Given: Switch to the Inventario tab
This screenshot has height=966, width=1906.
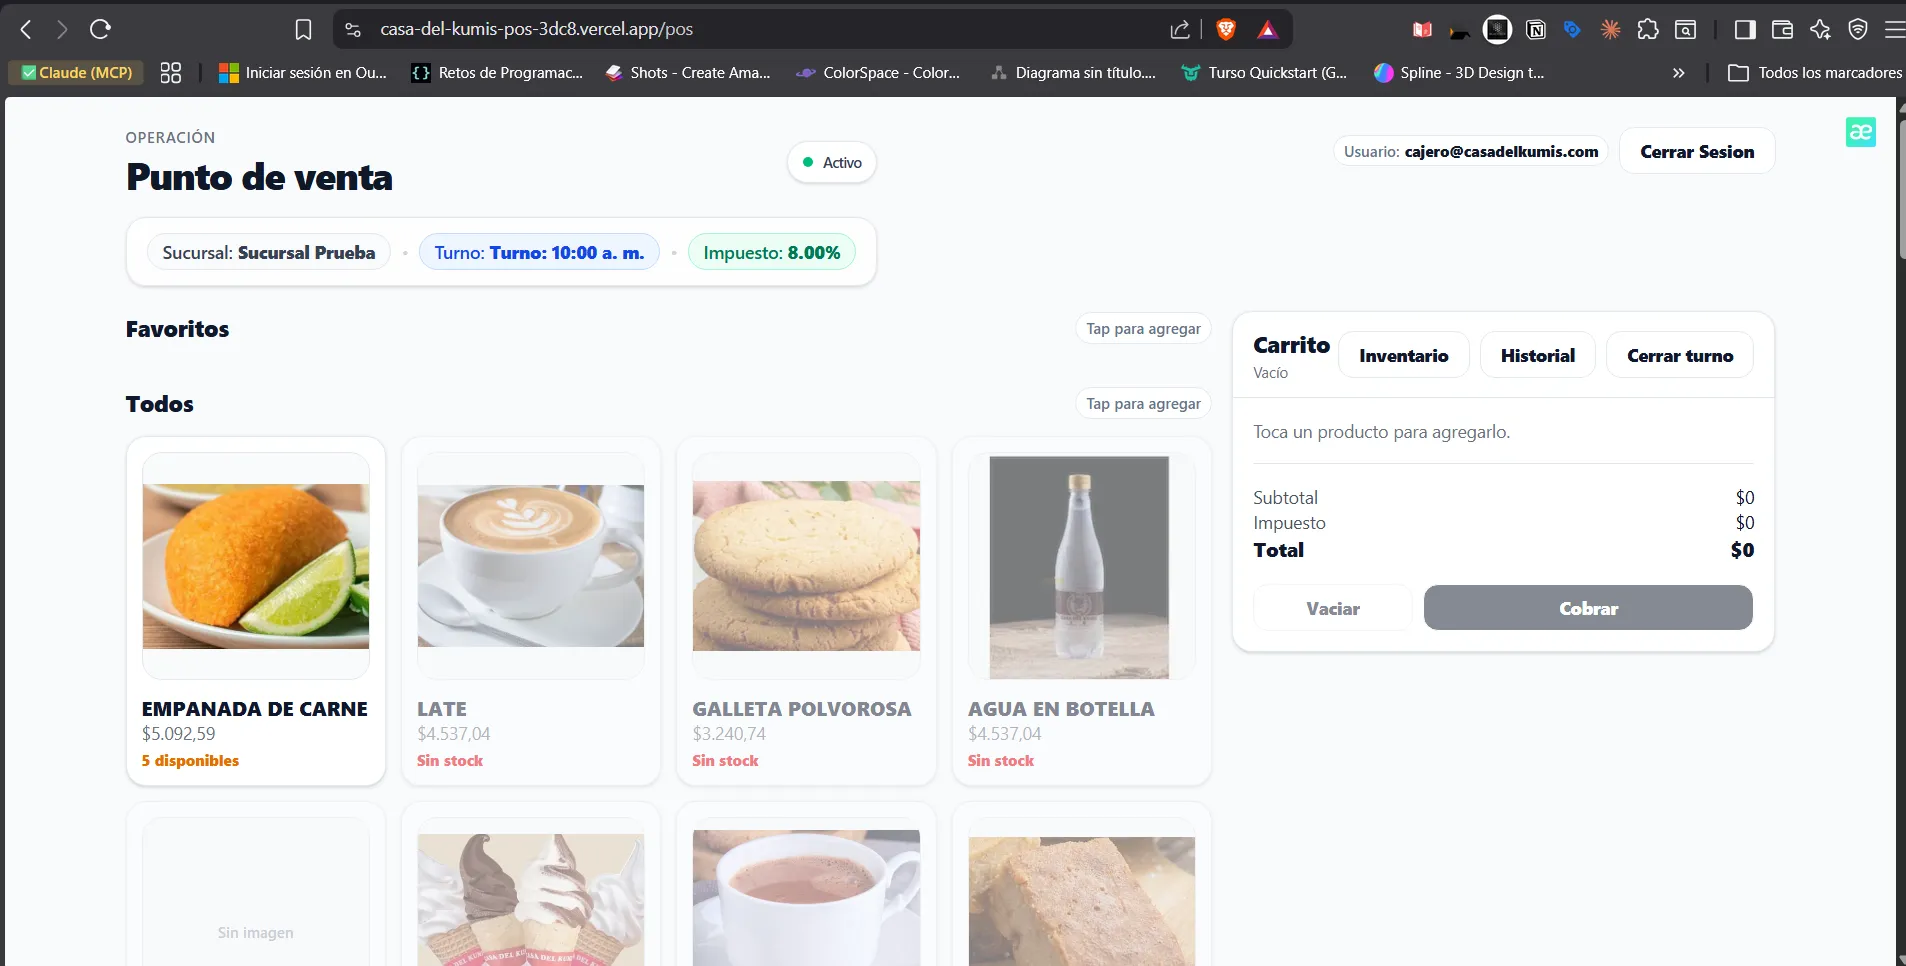Looking at the screenshot, I should click(1404, 355).
